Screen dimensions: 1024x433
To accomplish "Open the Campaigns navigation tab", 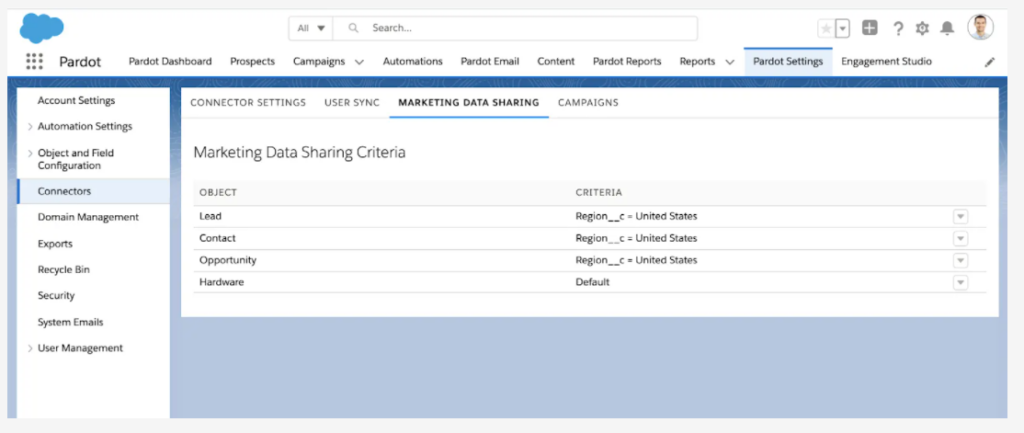I will coord(319,61).
